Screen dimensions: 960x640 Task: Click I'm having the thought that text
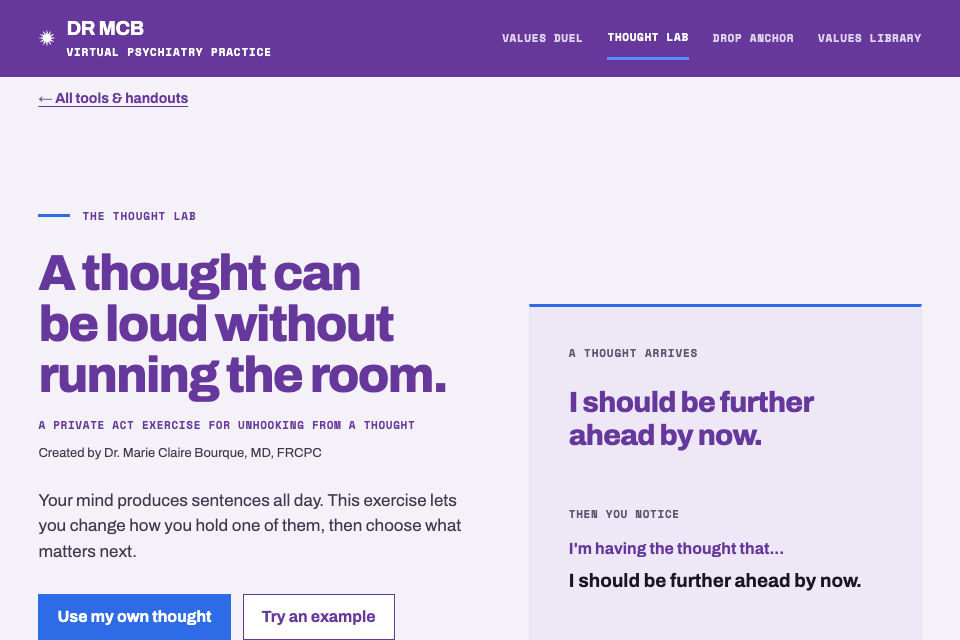(676, 548)
